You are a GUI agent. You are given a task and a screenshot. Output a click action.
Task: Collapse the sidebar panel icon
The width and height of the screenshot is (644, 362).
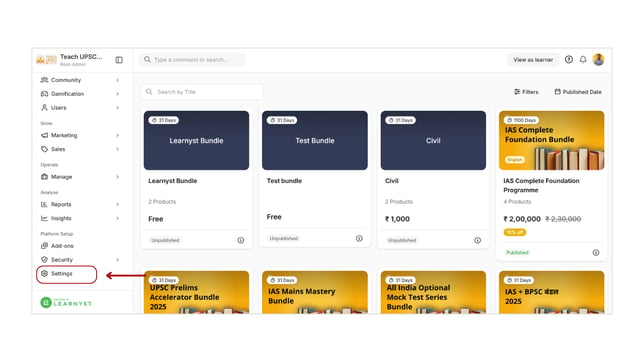pyautogui.click(x=119, y=60)
